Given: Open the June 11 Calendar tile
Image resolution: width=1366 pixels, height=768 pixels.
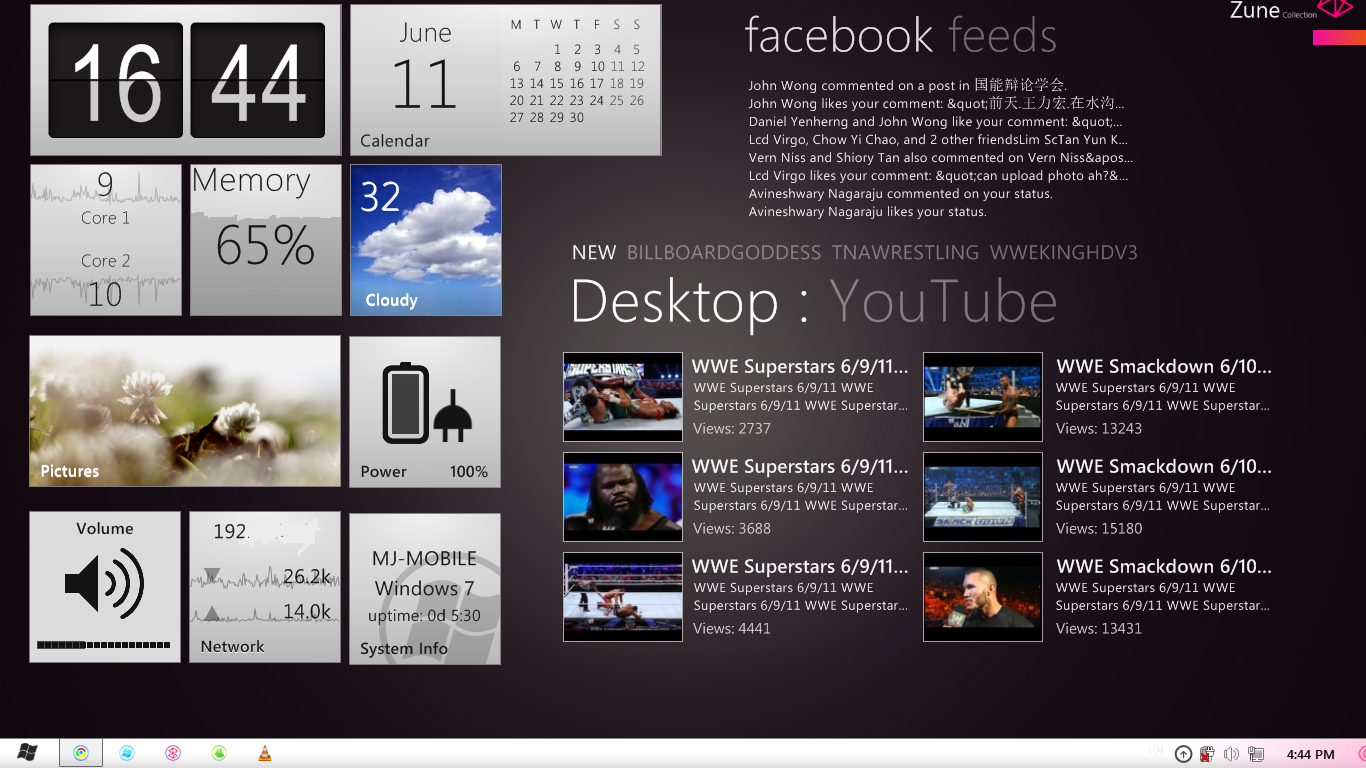Looking at the screenshot, I should (x=506, y=80).
